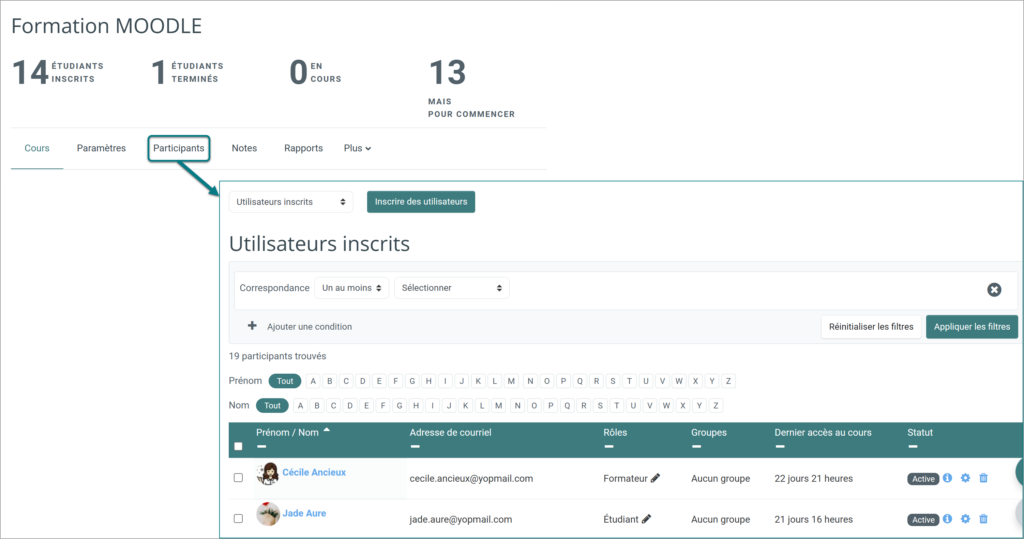The width and height of the screenshot is (1024, 539).
Task: Filter Prénom by letter M
Action: [511, 381]
